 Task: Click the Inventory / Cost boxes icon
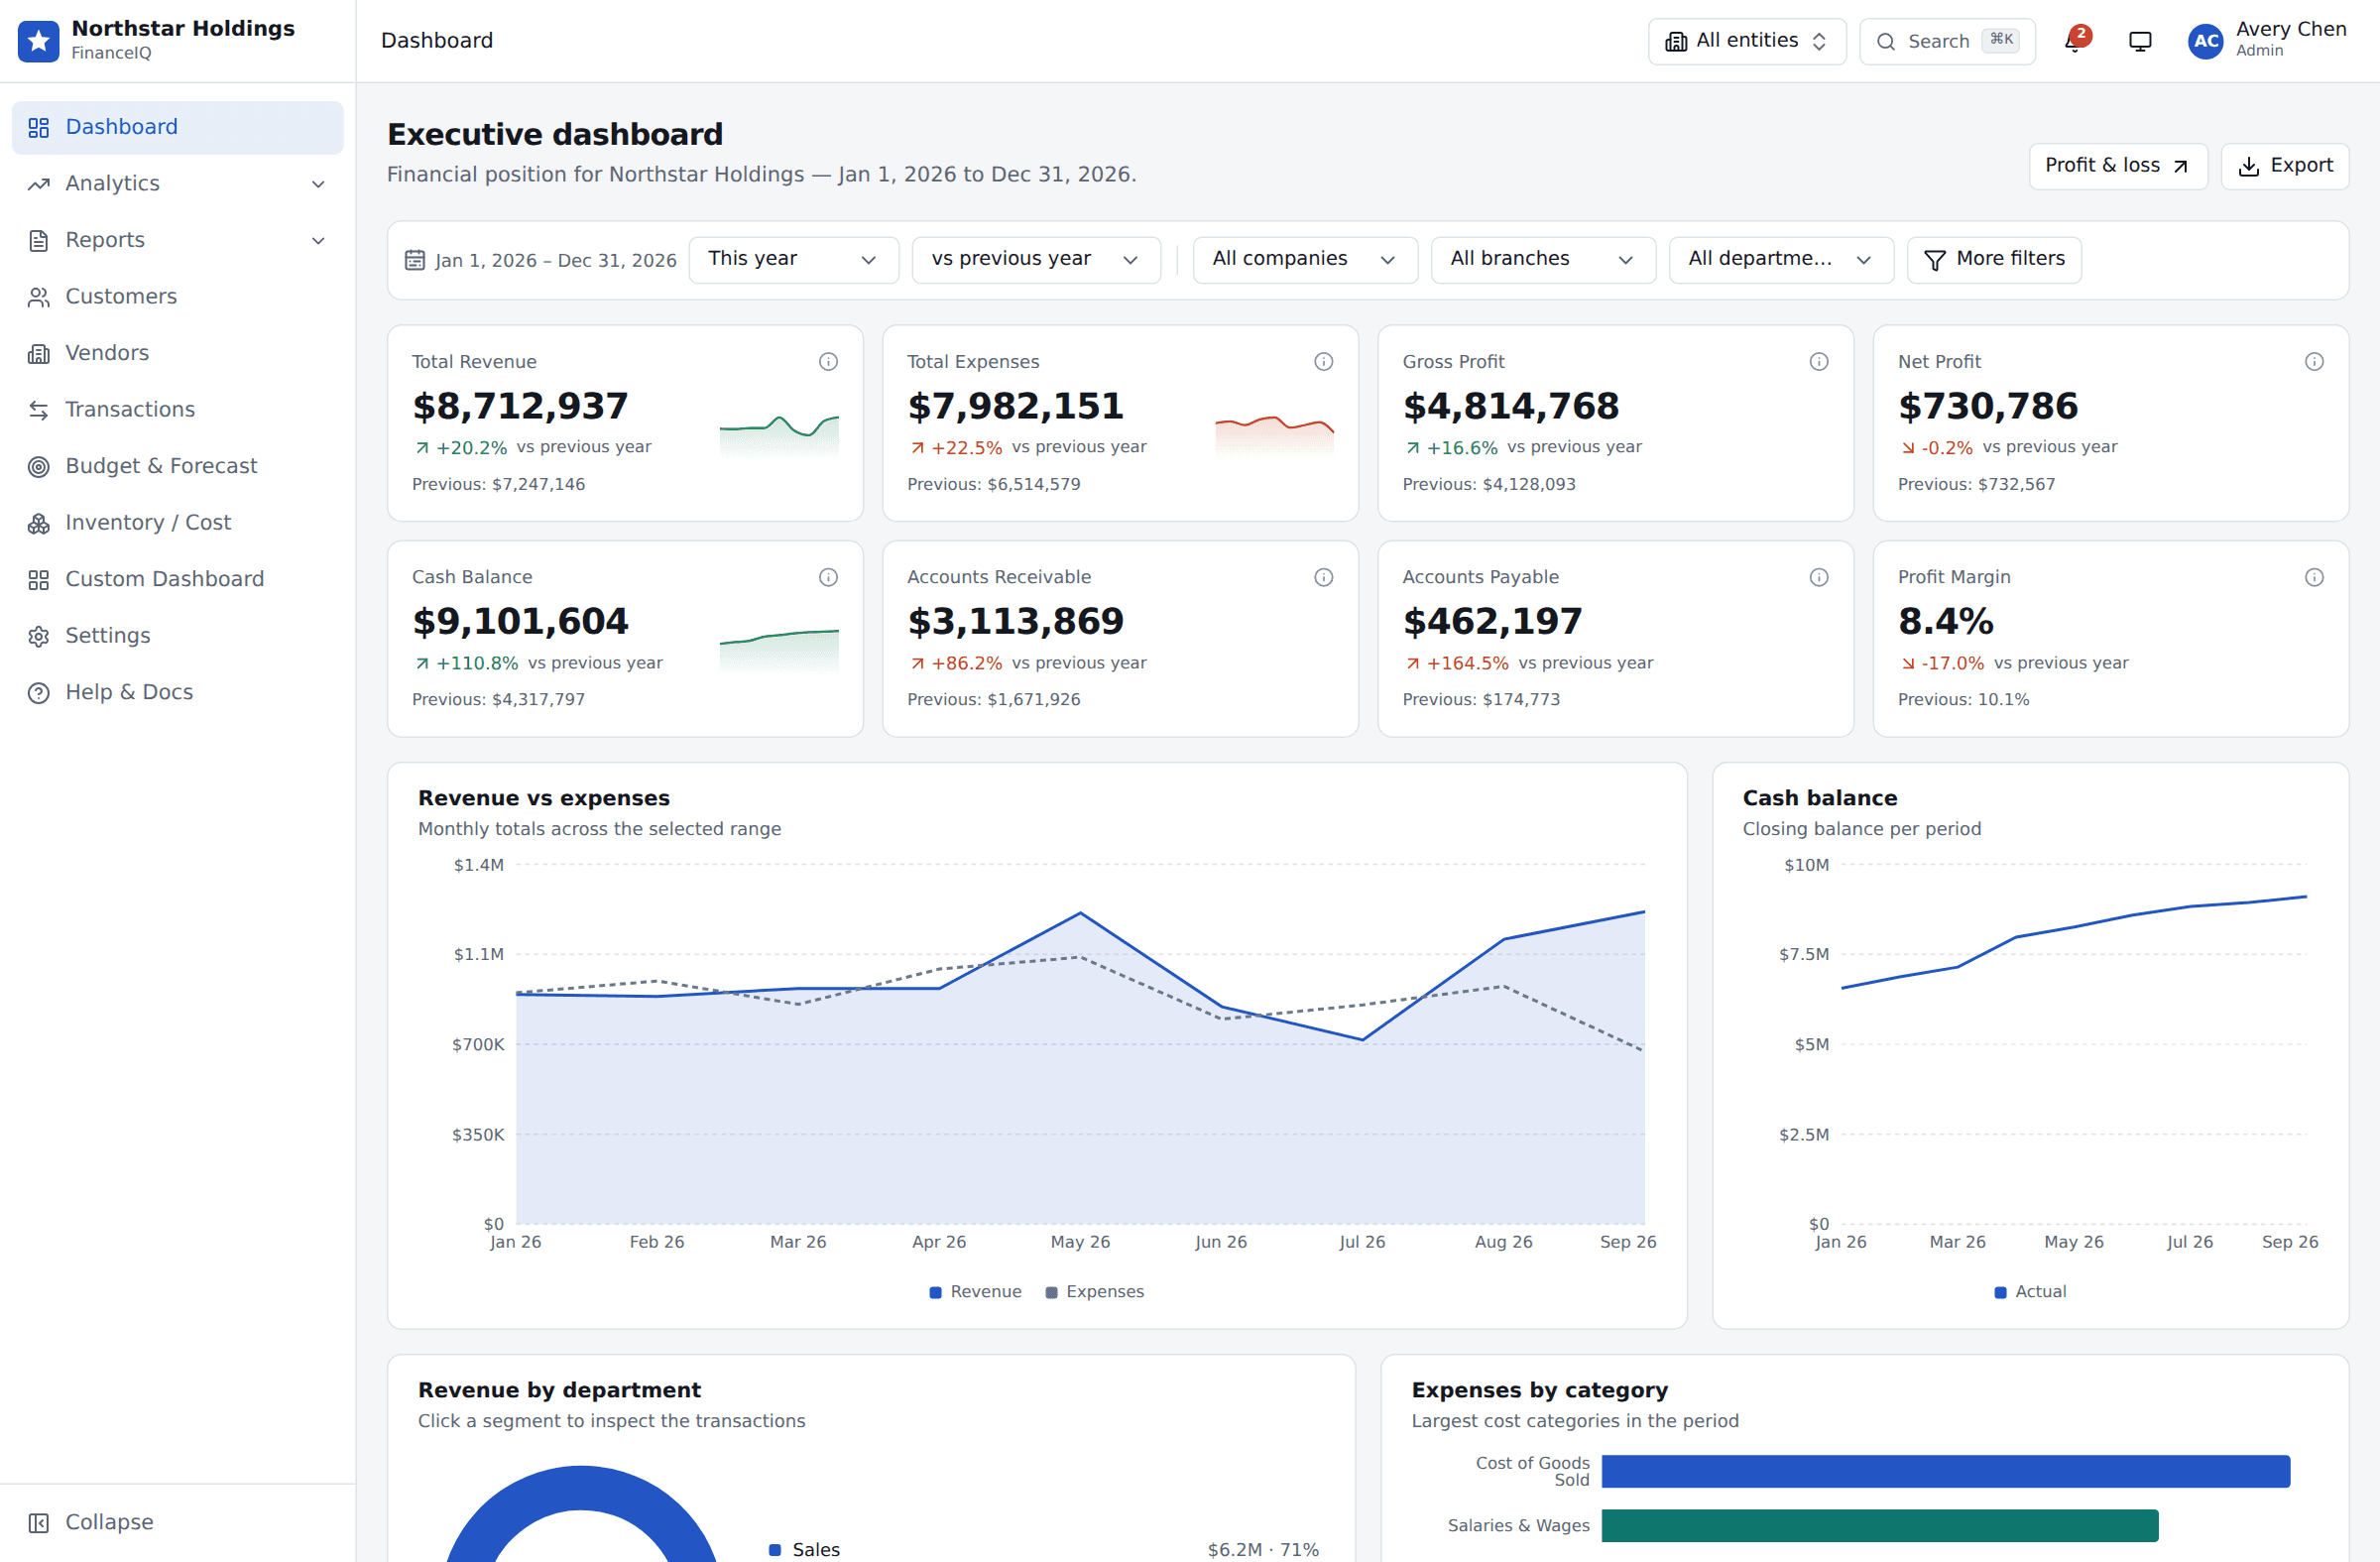(x=38, y=523)
